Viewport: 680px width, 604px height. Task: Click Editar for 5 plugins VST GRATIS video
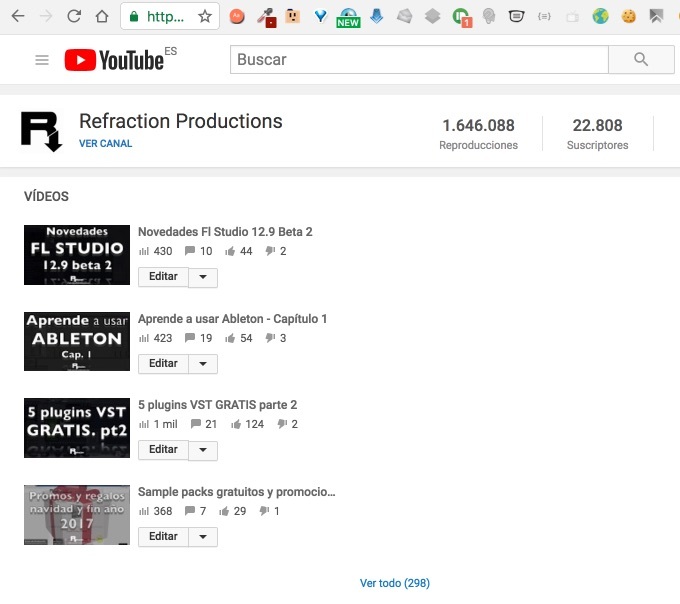[x=163, y=450]
